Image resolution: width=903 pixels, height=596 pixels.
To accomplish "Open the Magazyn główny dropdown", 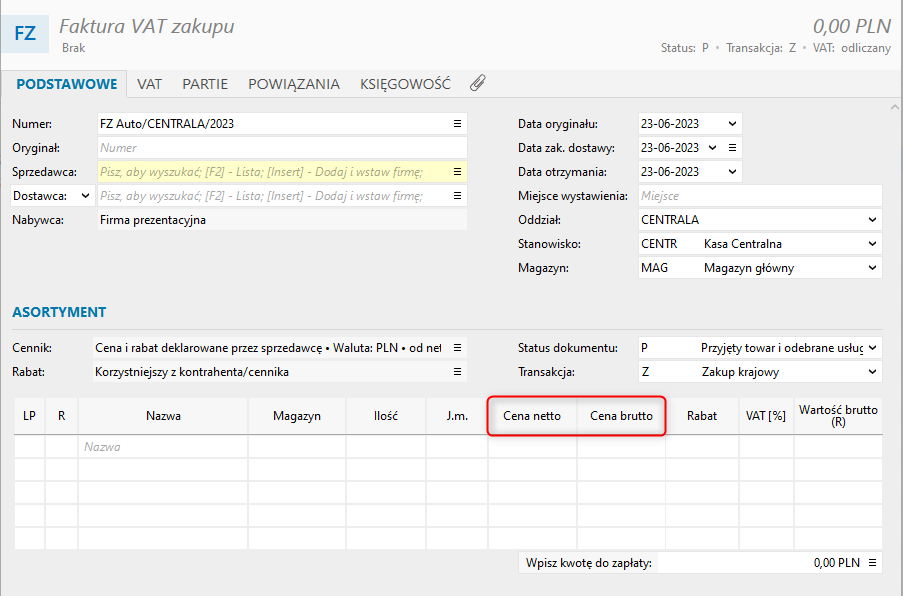I will tap(873, 268).
